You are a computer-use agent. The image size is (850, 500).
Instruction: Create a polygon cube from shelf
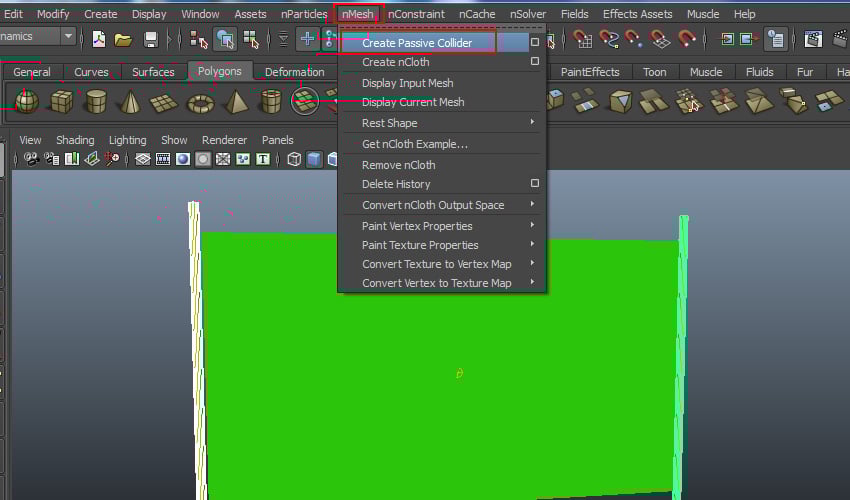(61, 101)
